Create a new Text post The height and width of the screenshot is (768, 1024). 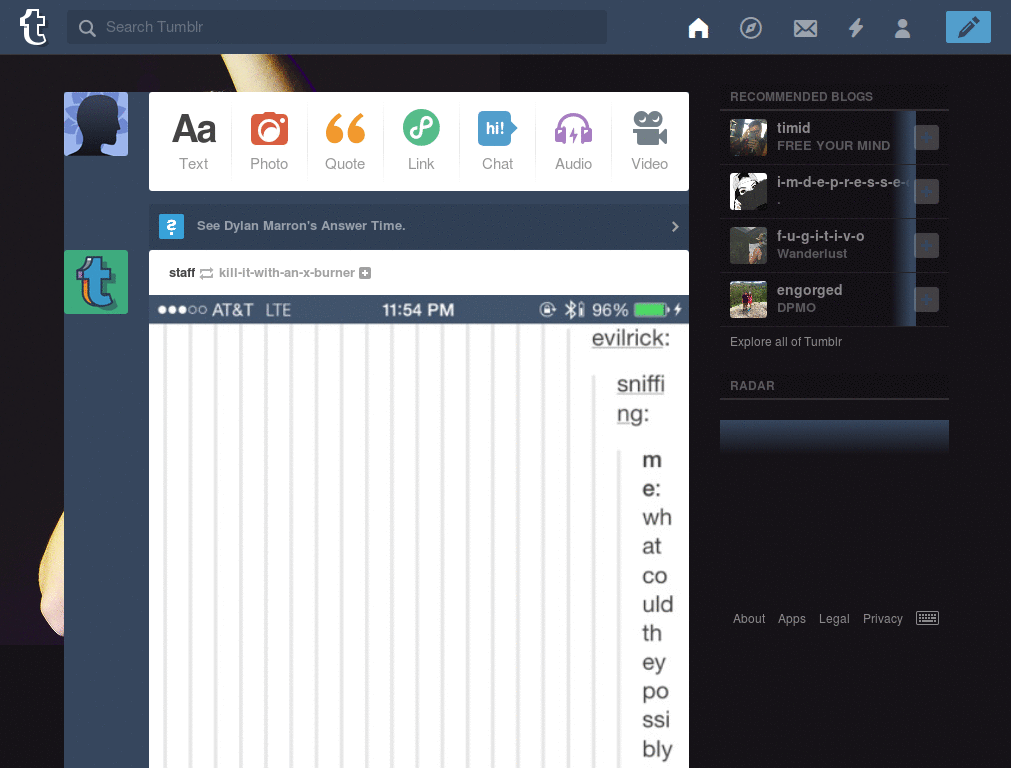point(194,141)
